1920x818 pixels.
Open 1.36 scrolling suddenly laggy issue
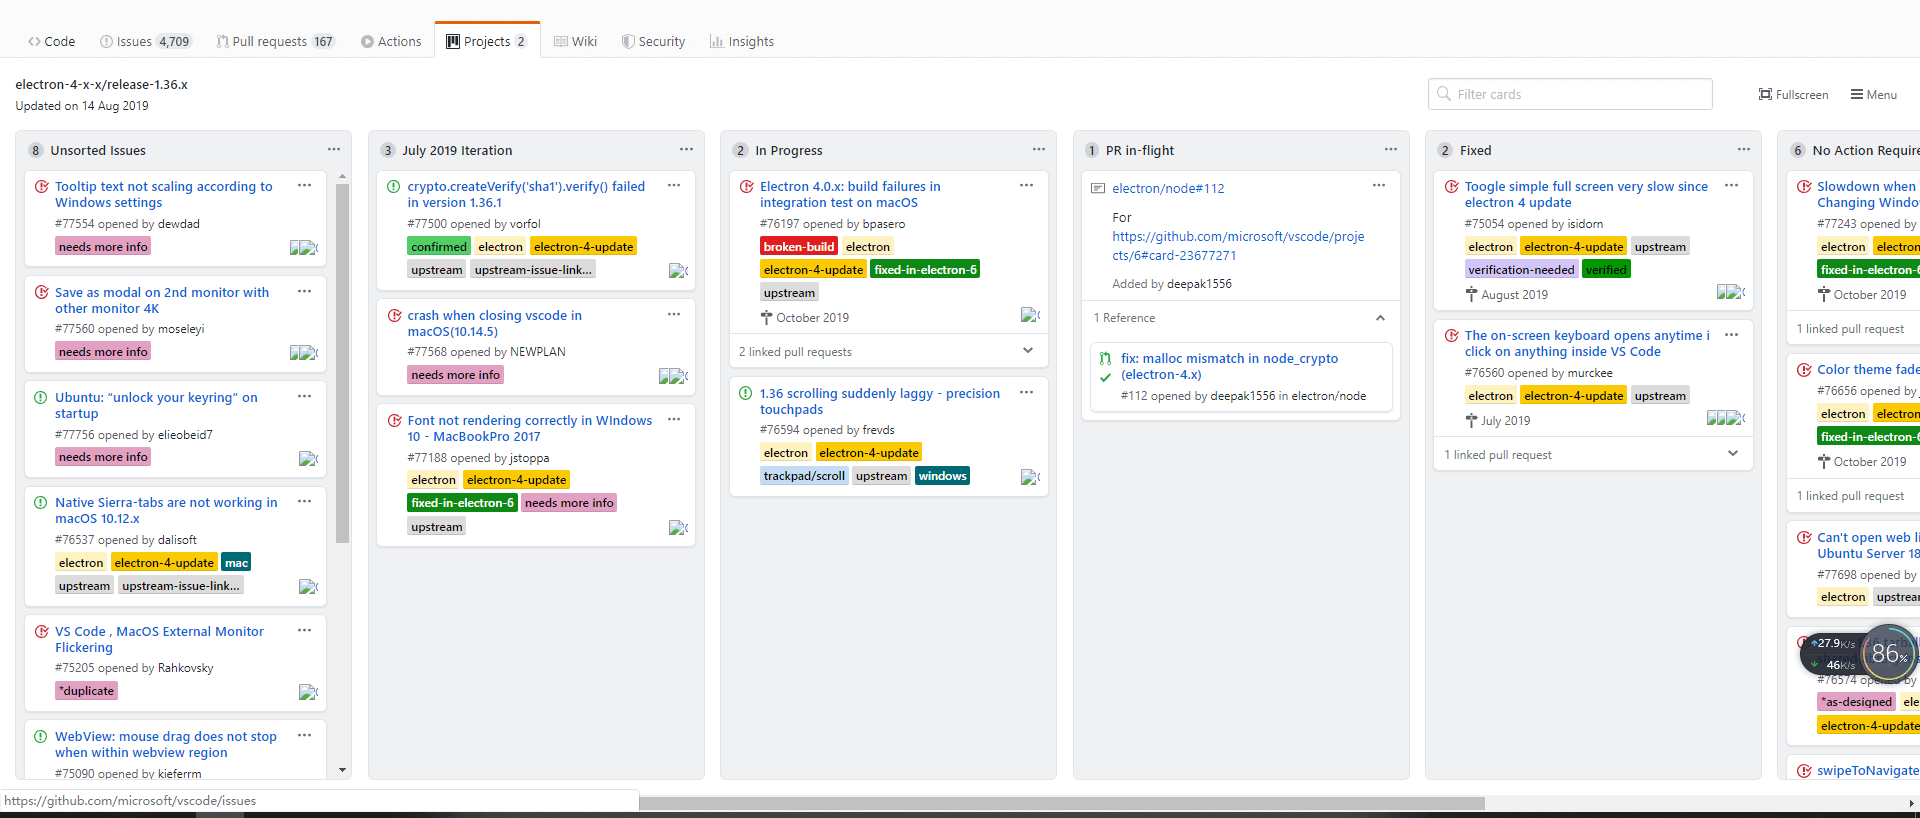(x=880, y=401)
